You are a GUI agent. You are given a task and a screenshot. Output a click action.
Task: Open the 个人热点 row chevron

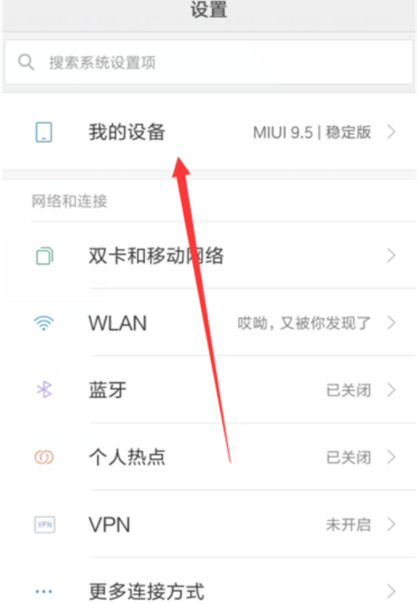pos(392,457)
